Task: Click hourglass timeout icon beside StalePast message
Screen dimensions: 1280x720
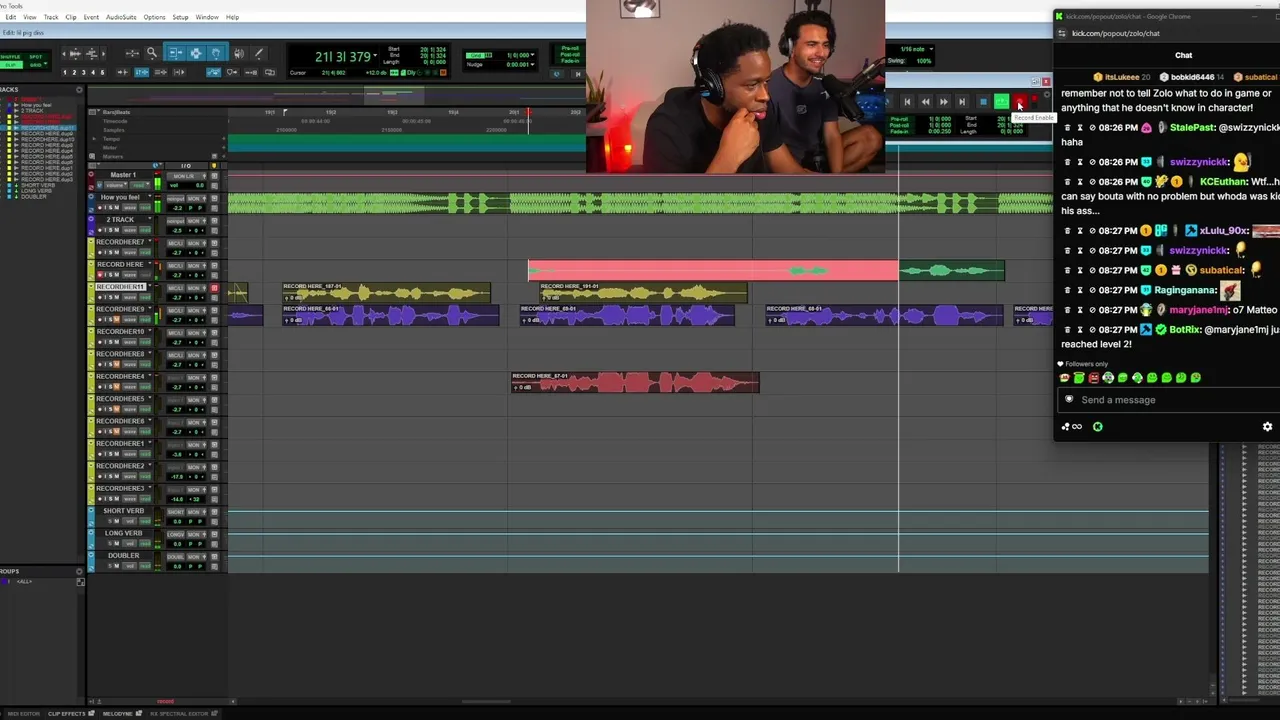Action: pyautogui.click(x=1080, y=128)
